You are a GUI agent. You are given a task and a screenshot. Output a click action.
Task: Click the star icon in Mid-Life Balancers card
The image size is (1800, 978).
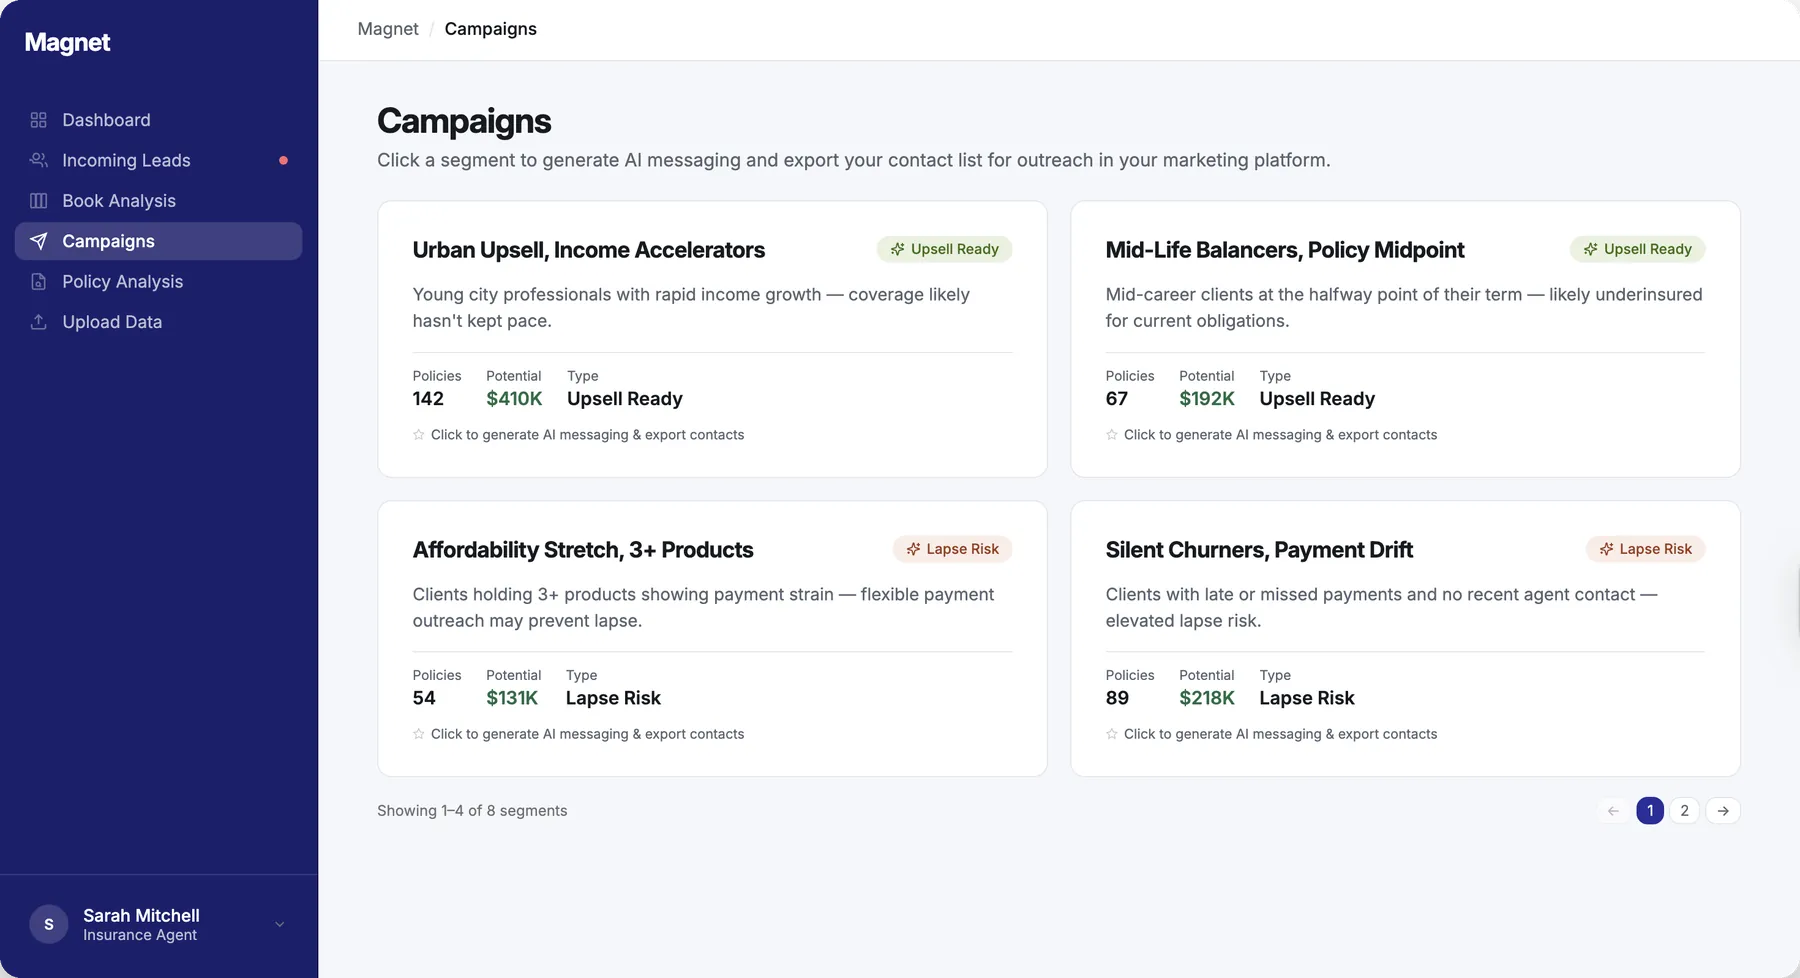point(1111,435)
